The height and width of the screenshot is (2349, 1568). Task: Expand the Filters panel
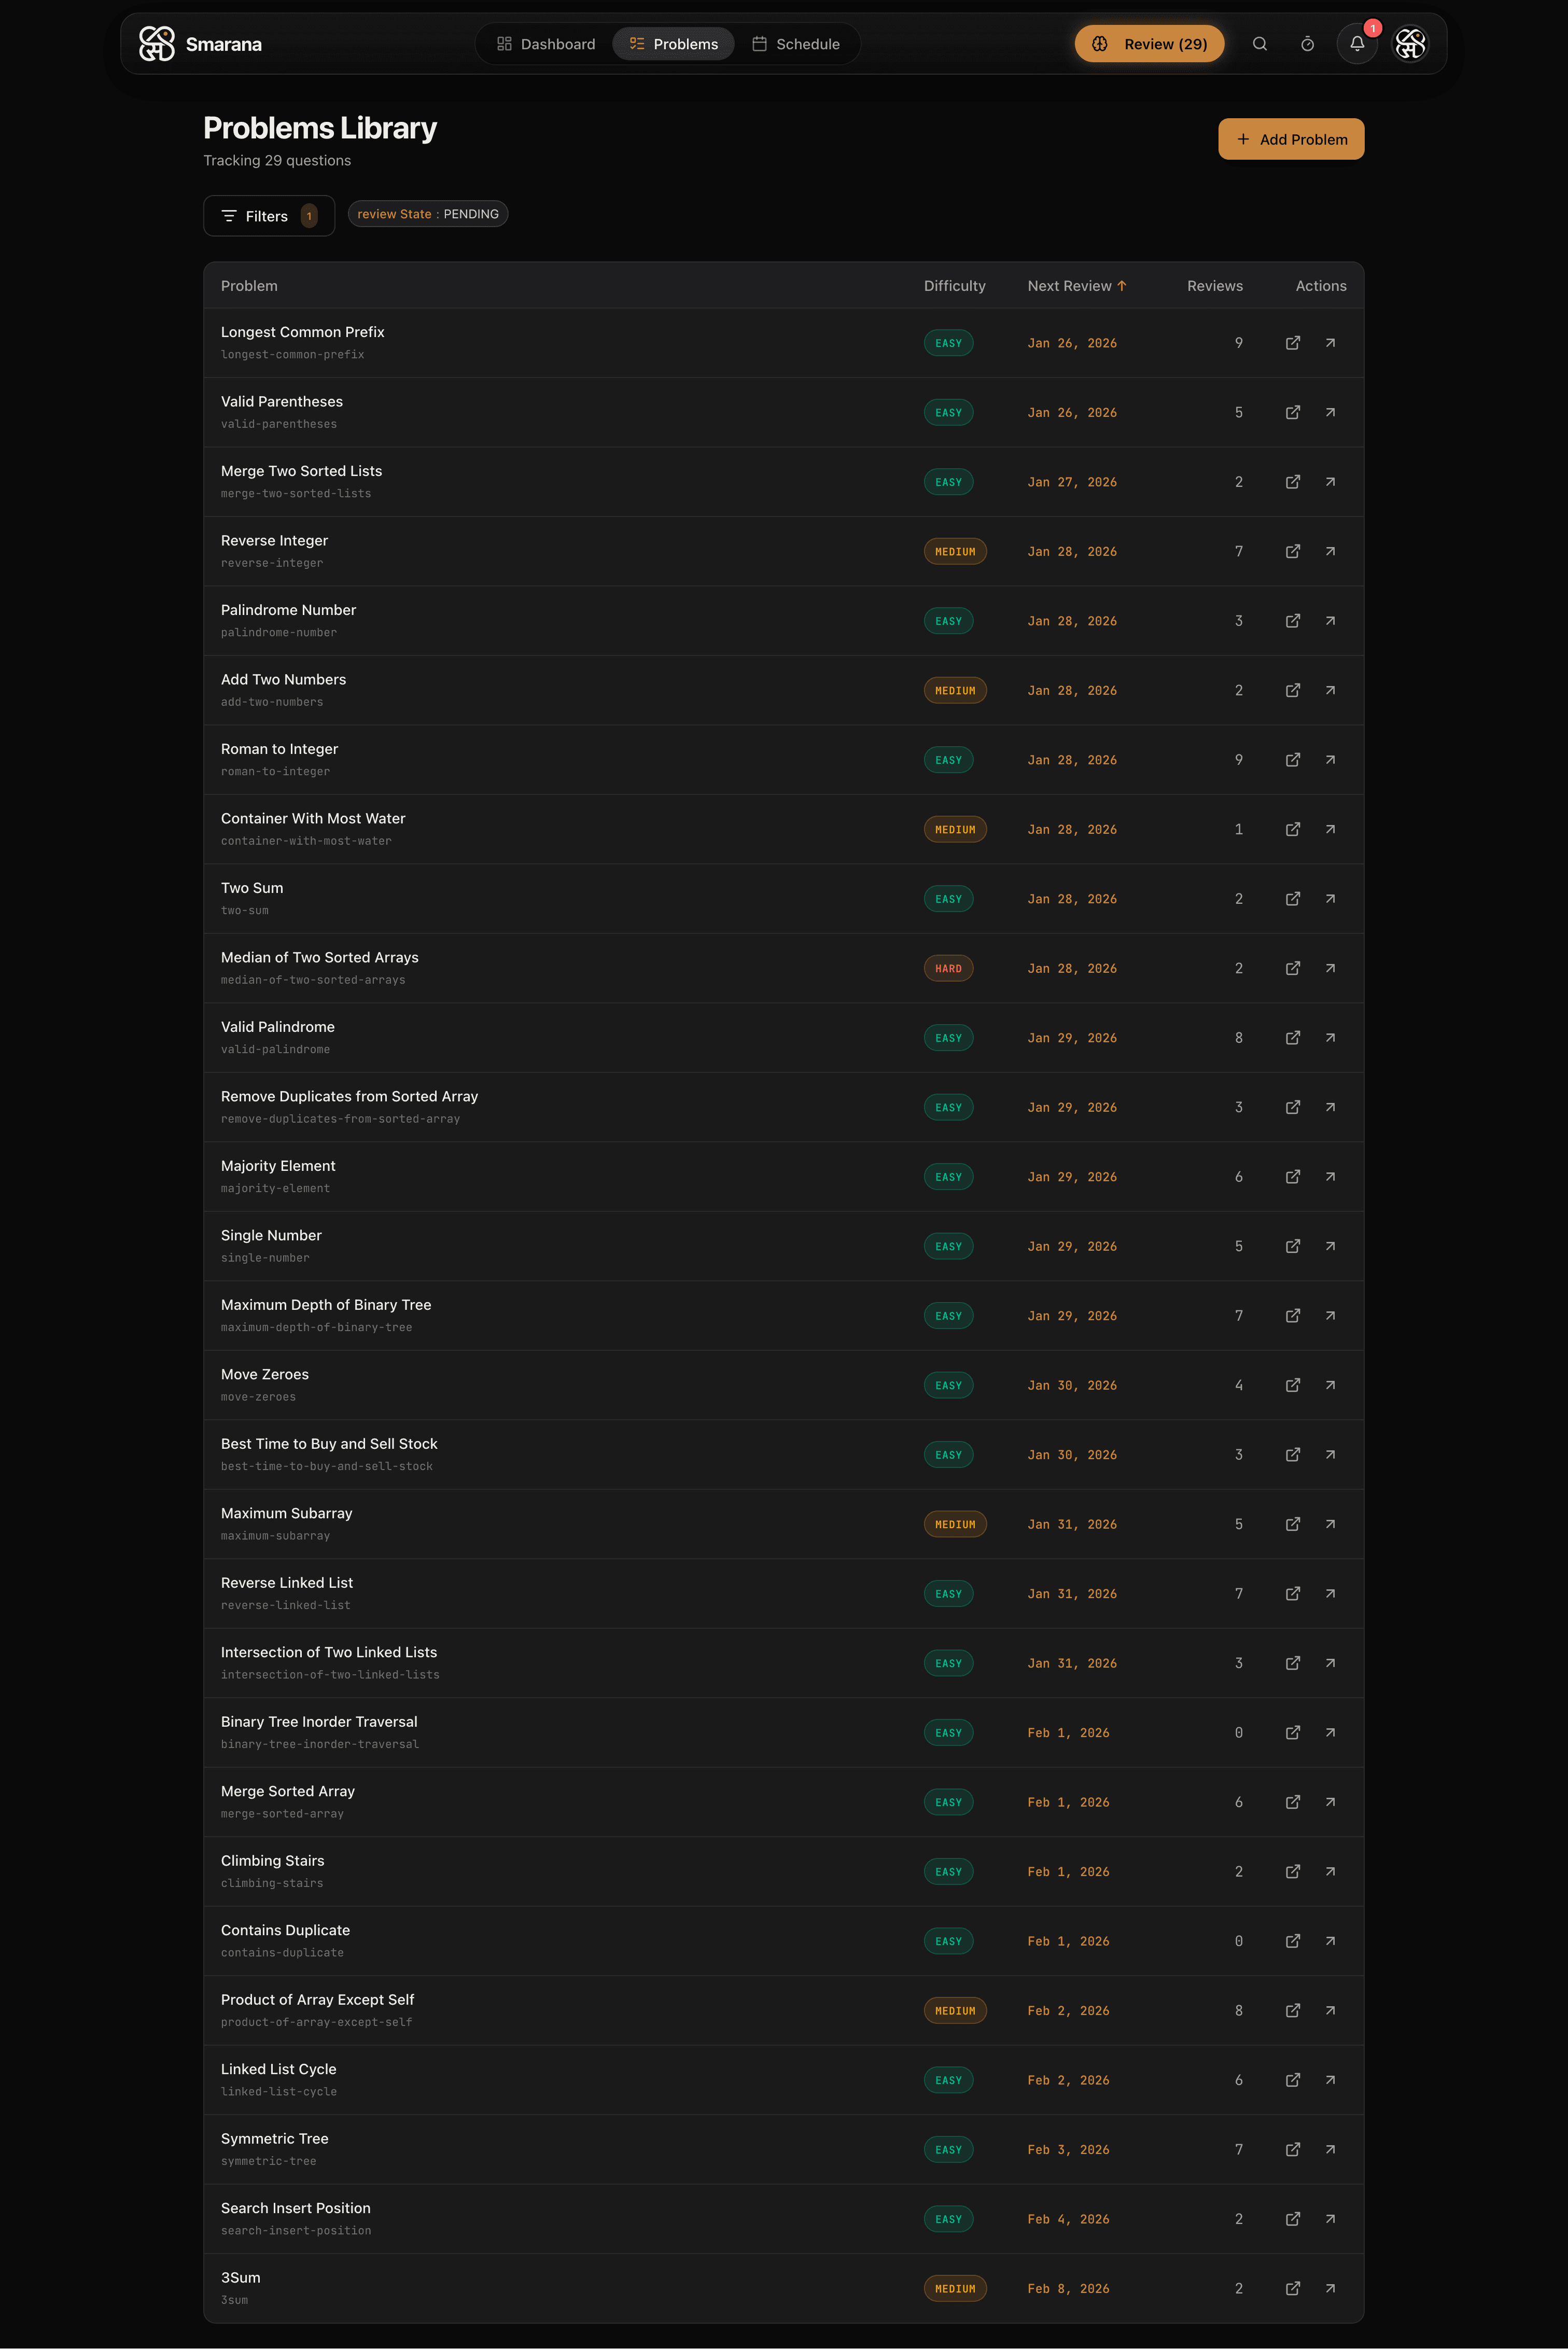click(x=268, y=216)
